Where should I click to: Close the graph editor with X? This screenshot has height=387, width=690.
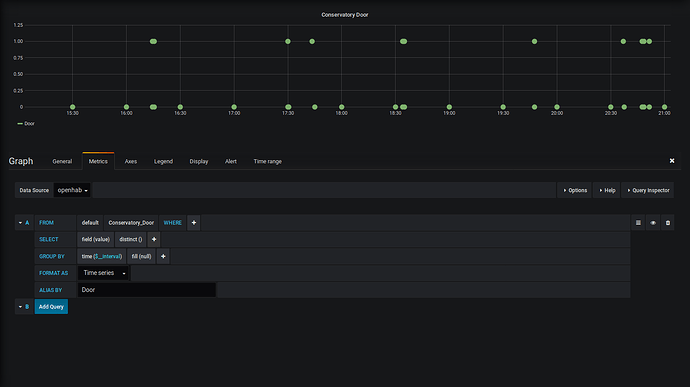(x=672, y=161)
